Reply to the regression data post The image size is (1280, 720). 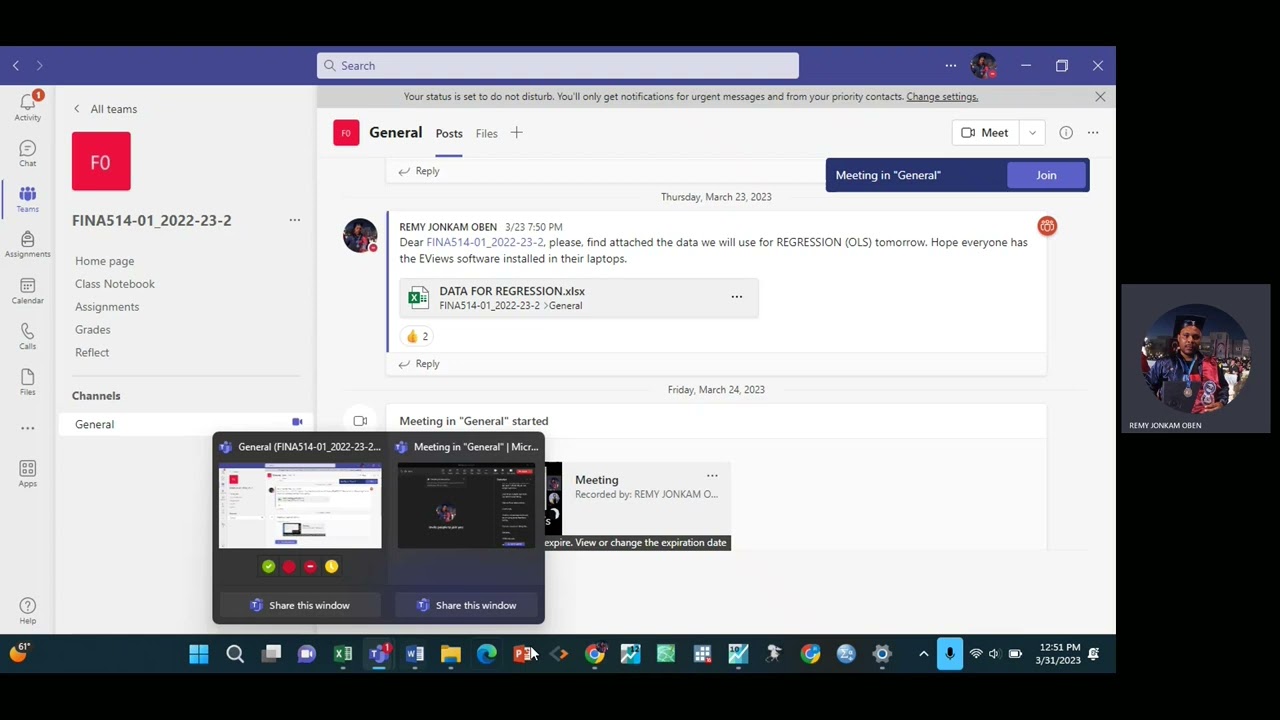[x=419, y=364]
